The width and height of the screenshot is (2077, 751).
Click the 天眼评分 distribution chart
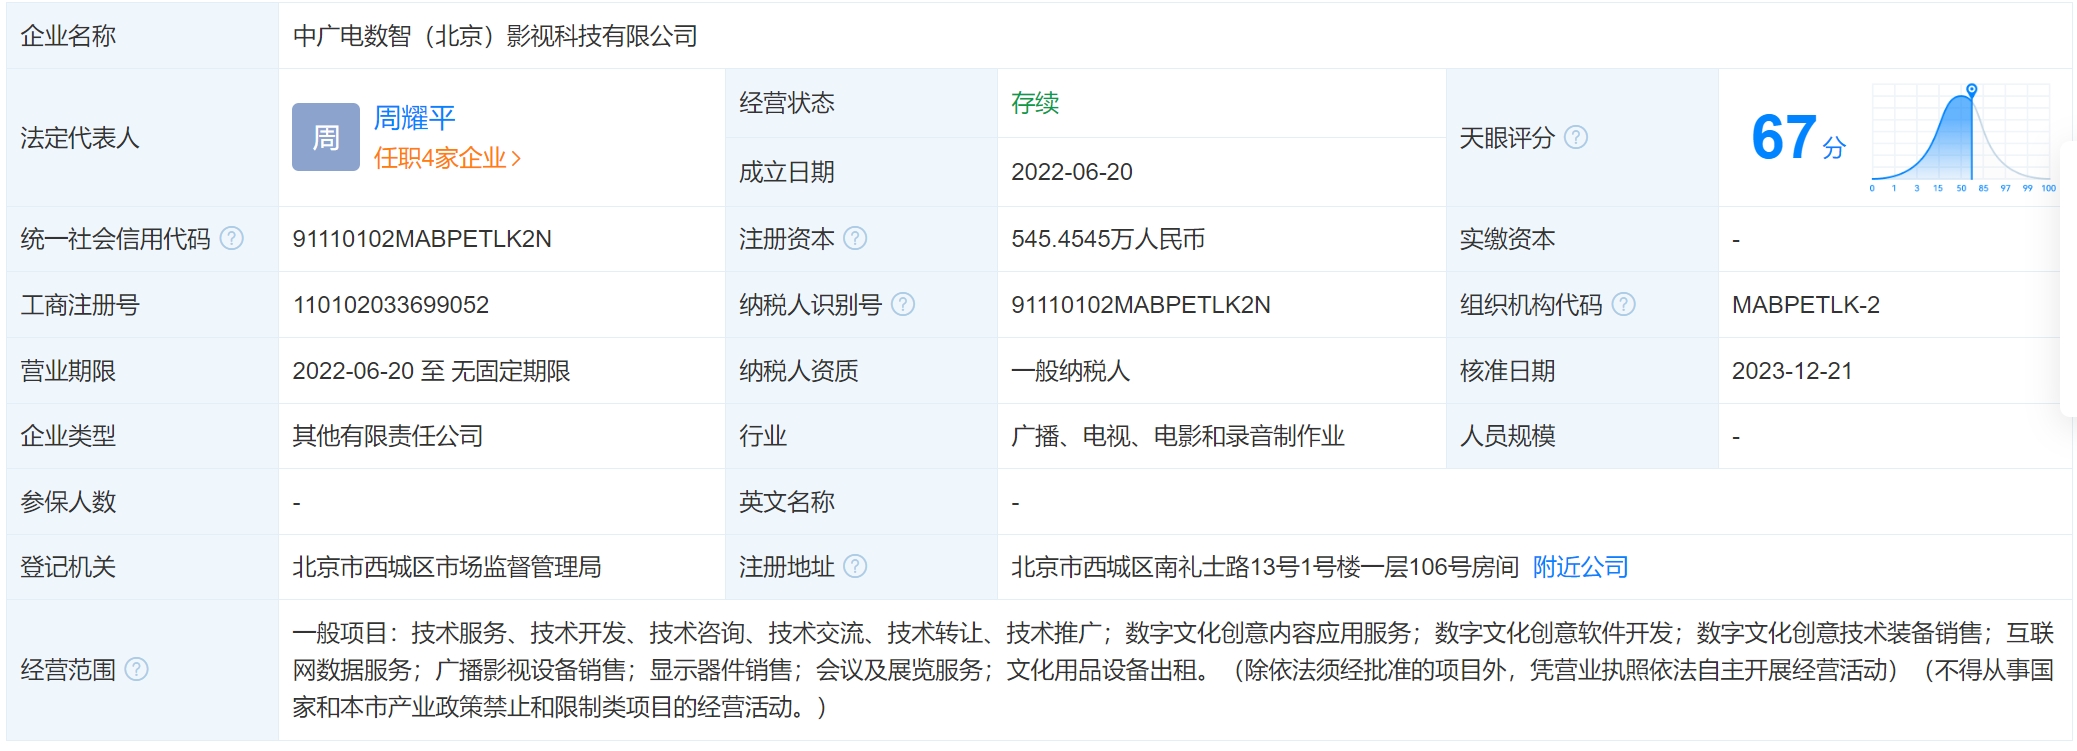1962,138
